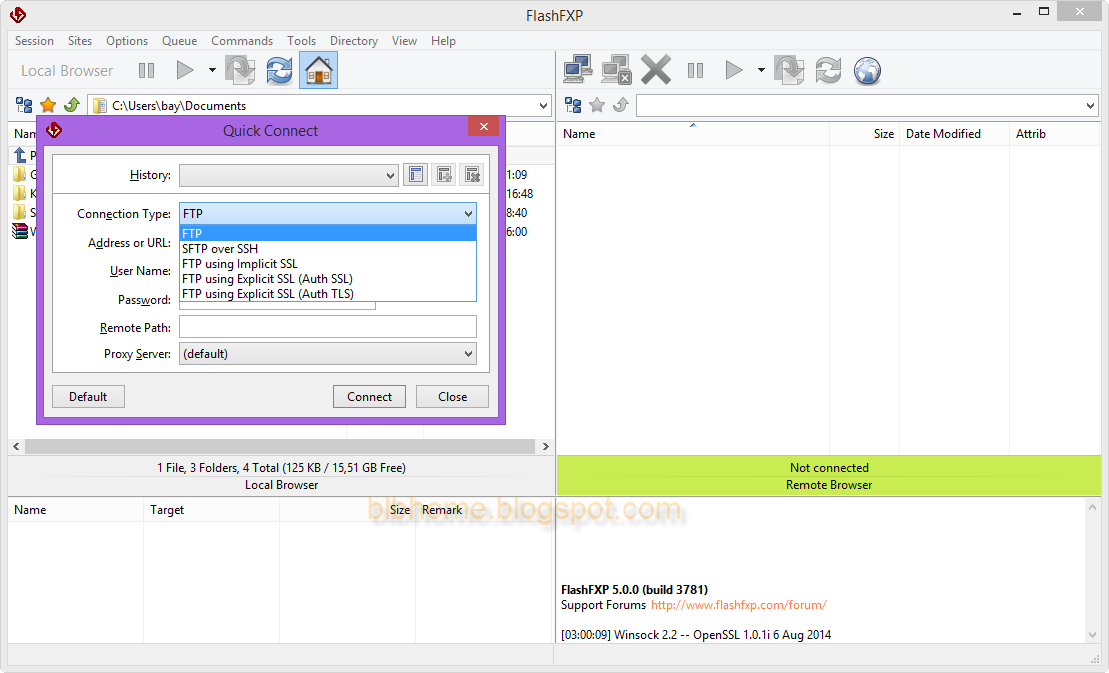The height and width of the screenshot is (673, 1109).
Task: Click the Default button
Action: point(88,397)
